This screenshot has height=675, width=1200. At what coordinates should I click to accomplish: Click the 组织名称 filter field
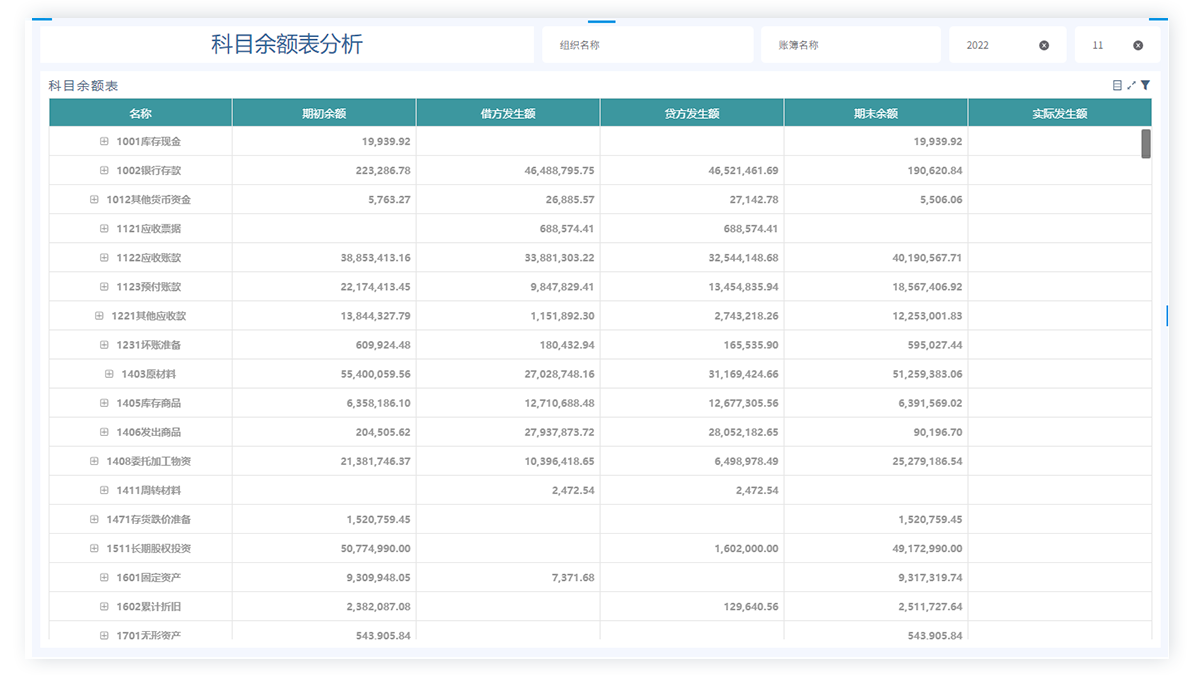(647, 46)
